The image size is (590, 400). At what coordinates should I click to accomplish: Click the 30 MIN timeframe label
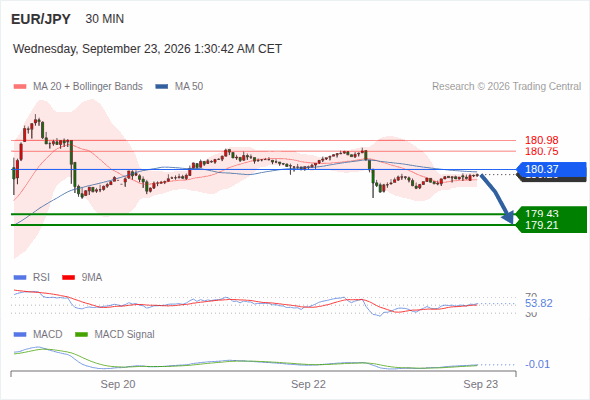pos(105,19)
